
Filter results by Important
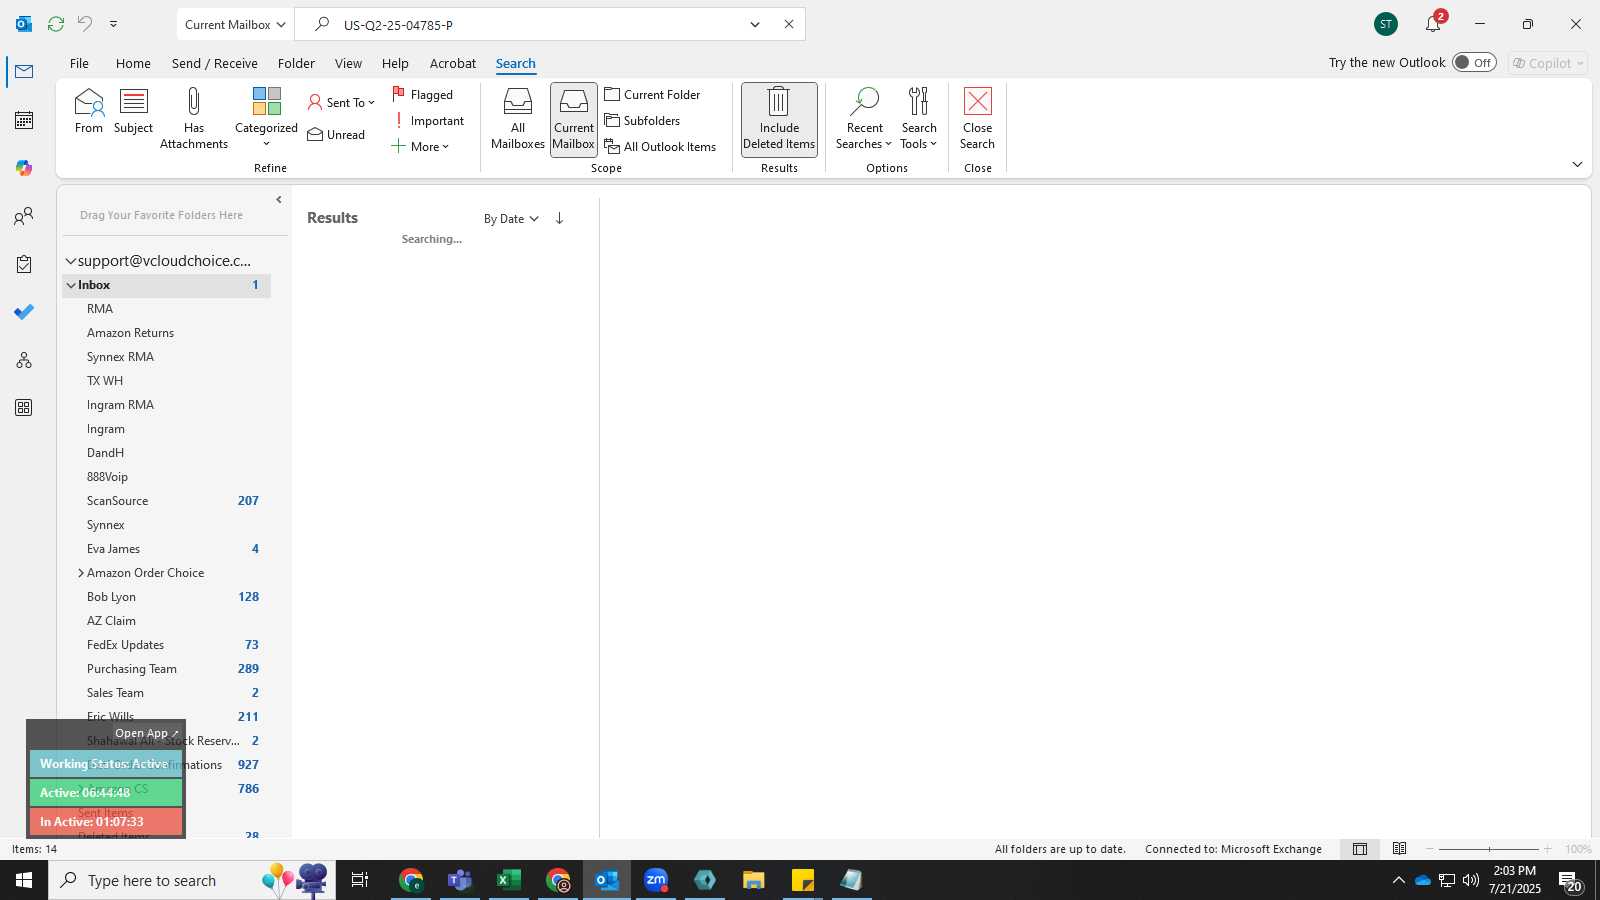(428, 120)
